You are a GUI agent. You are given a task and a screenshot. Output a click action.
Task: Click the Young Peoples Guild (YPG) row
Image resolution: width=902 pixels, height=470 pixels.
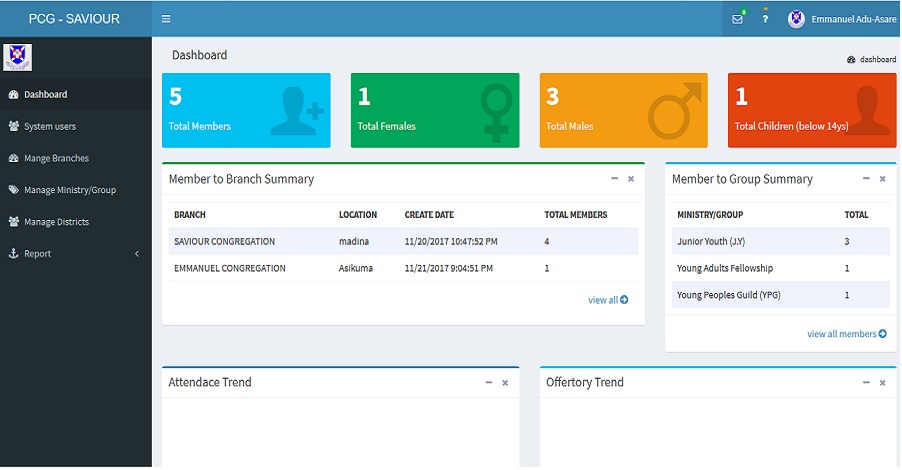(x=781, y=295)
